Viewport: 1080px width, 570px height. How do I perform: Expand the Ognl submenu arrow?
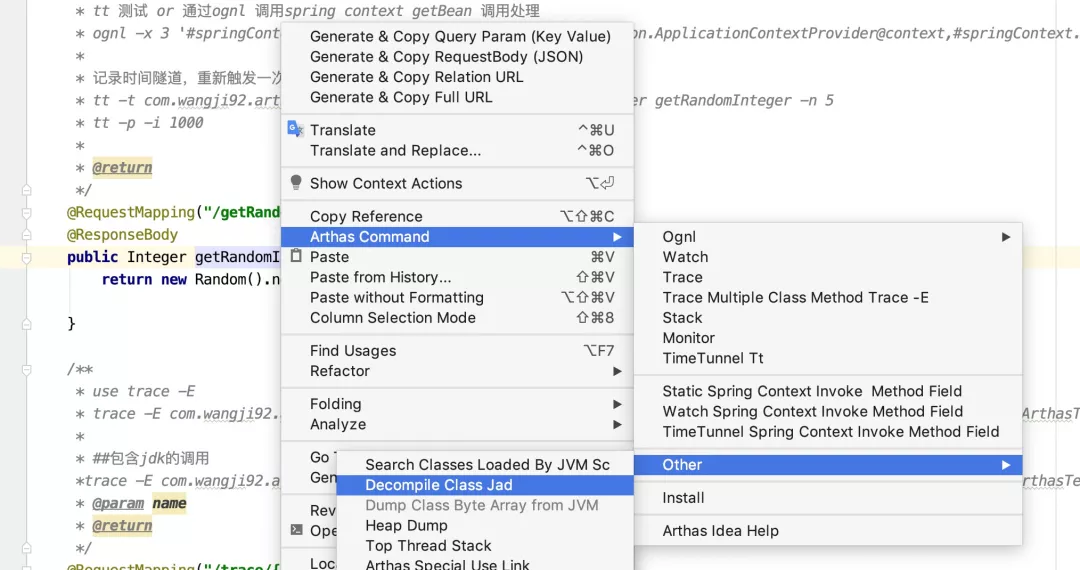(1006, 237)
